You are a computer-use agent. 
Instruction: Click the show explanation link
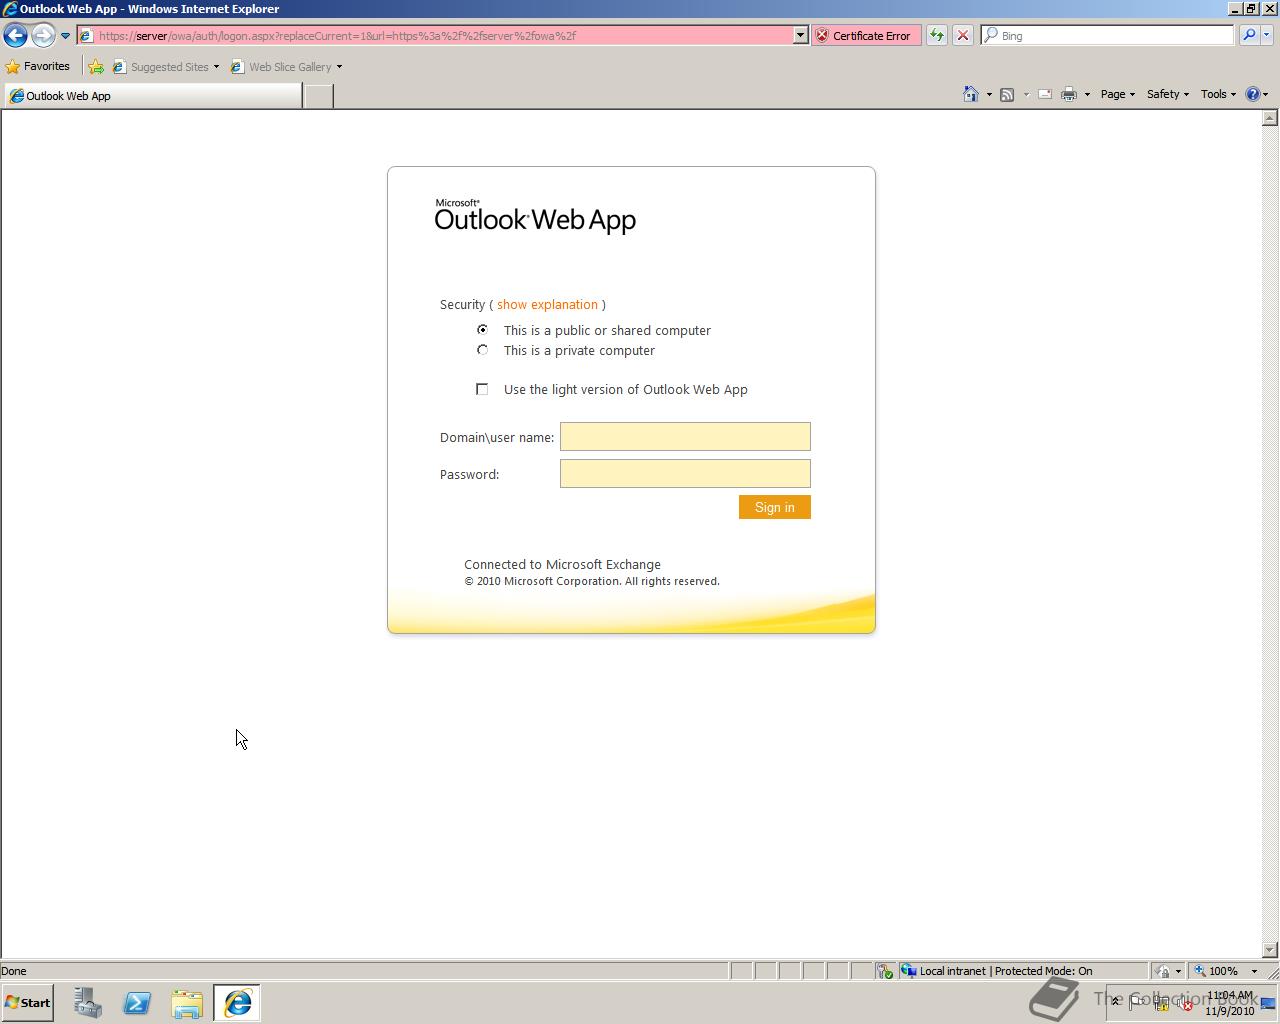[547, 305]
